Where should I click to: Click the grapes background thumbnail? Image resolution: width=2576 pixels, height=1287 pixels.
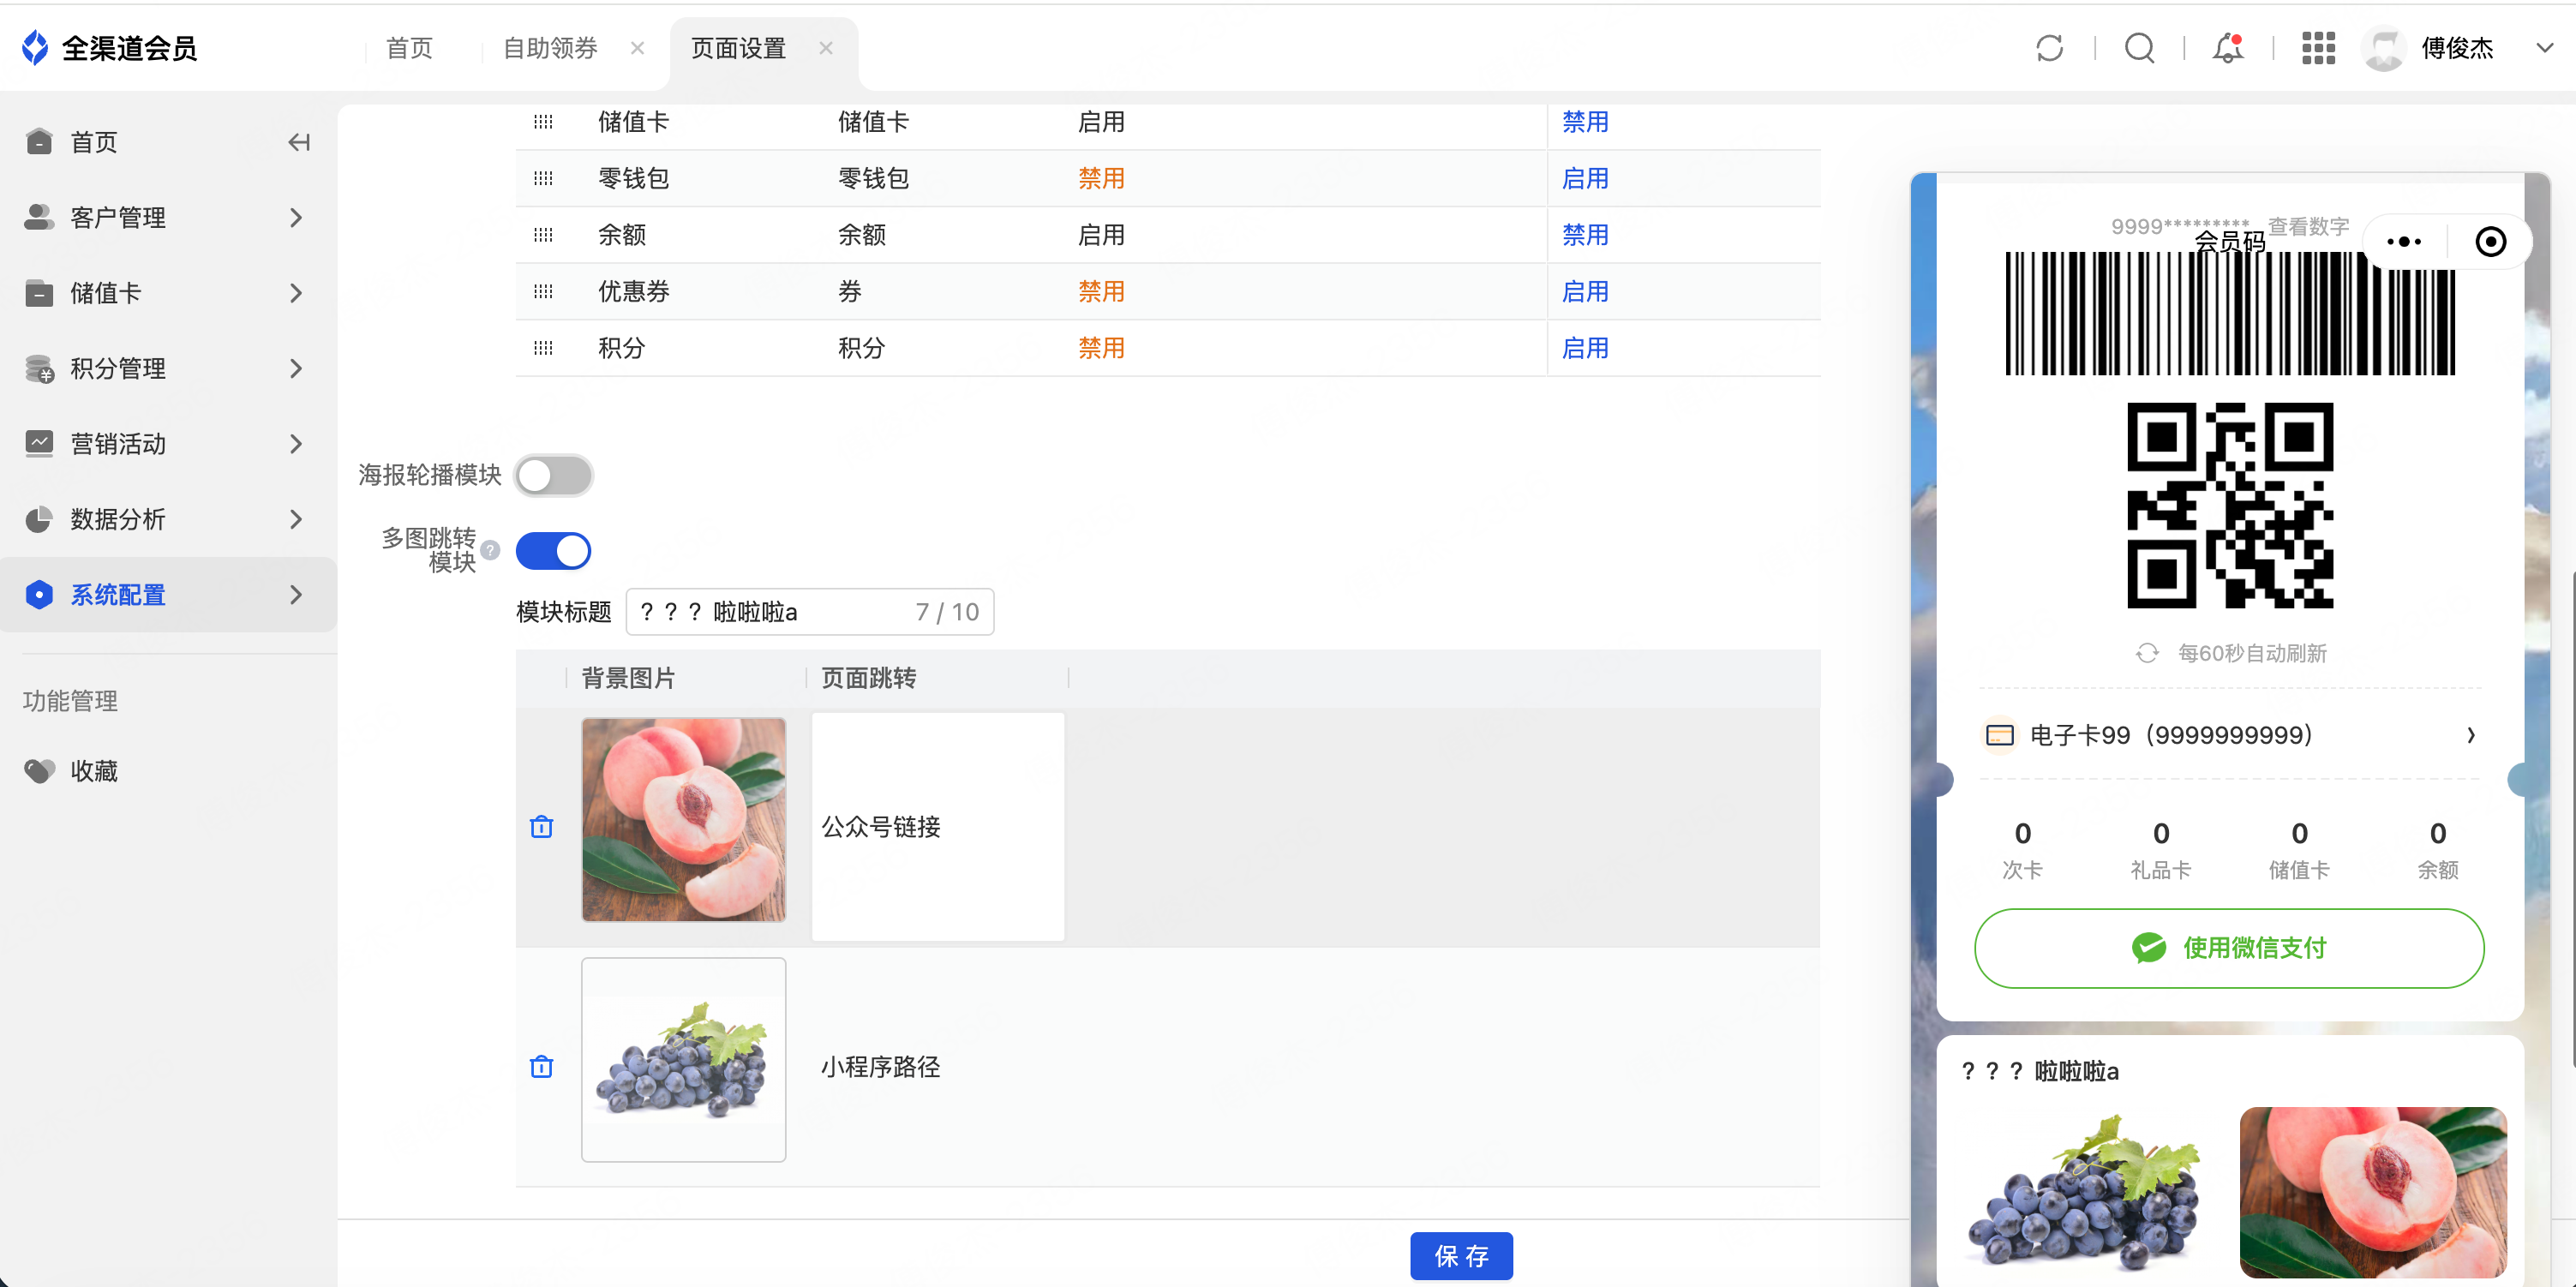pos(684,1060)
